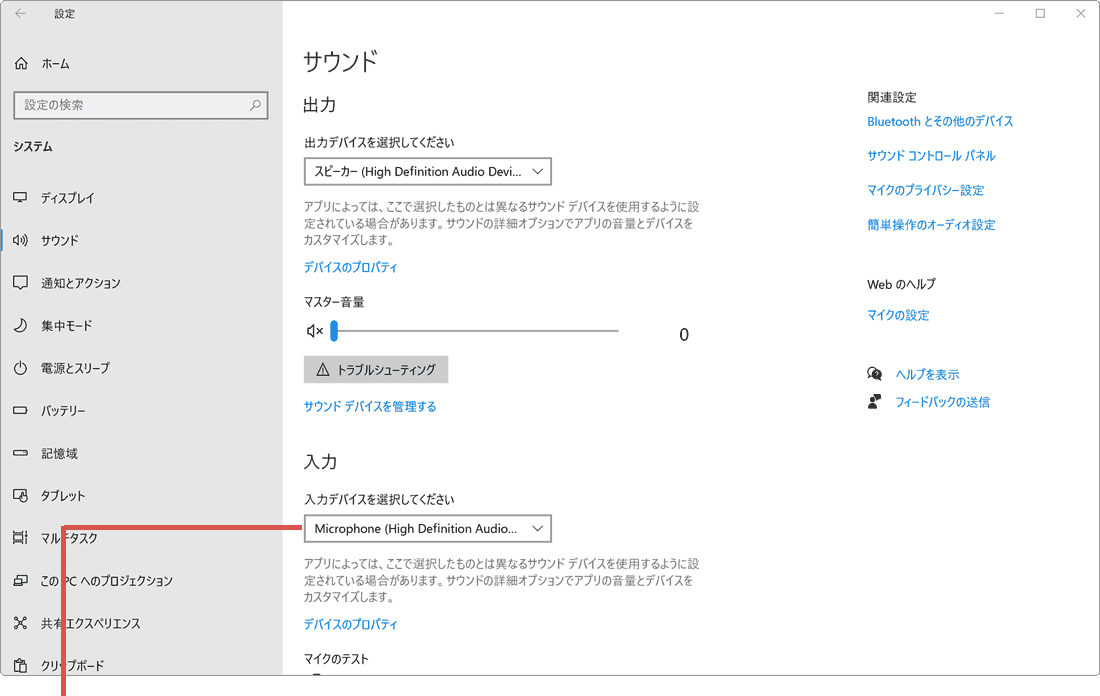Click the megaphone icon next to フィードバックの送信
The width and height of the screenshot is (1100, 696).
872,400
